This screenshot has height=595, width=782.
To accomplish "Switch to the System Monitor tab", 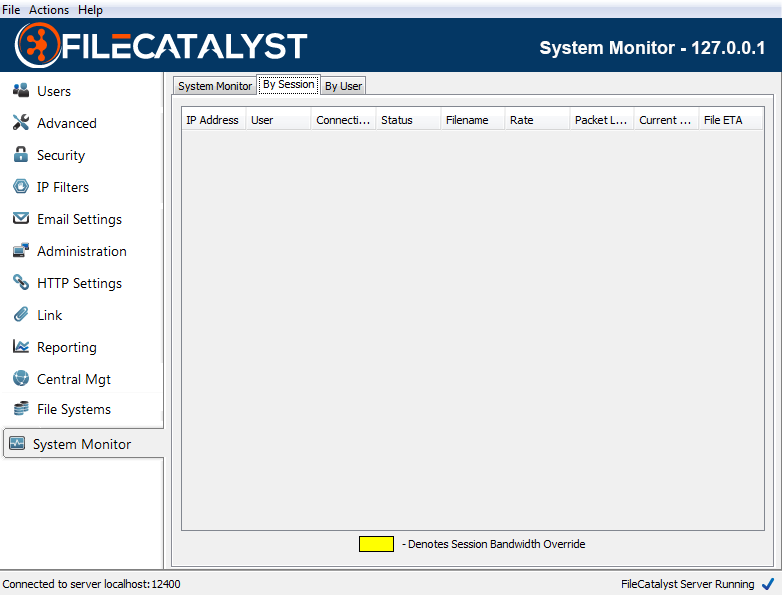I will click(x=215, y=86).
